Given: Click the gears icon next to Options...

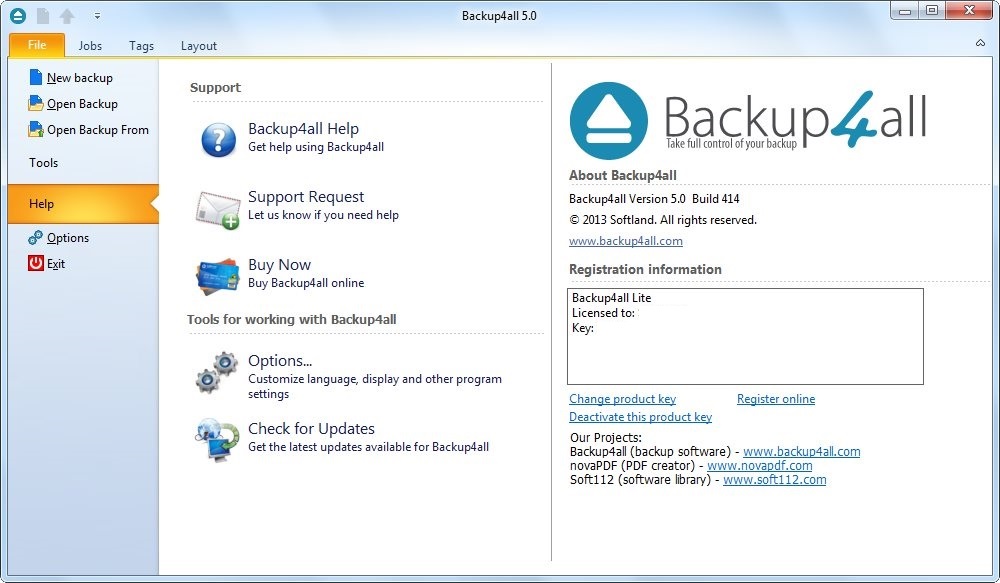Looking at the screenshot, I should [216, 372].
